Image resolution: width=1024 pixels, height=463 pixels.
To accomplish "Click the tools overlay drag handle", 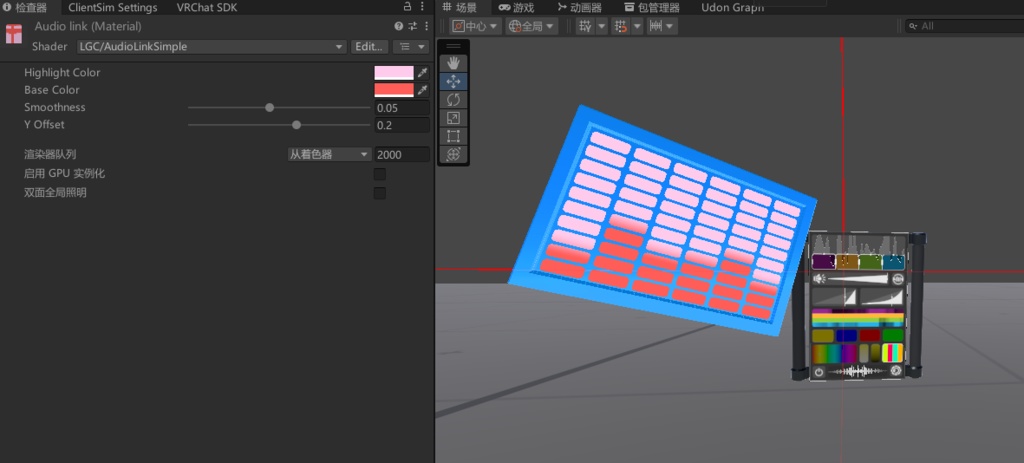I will [453, 46].
